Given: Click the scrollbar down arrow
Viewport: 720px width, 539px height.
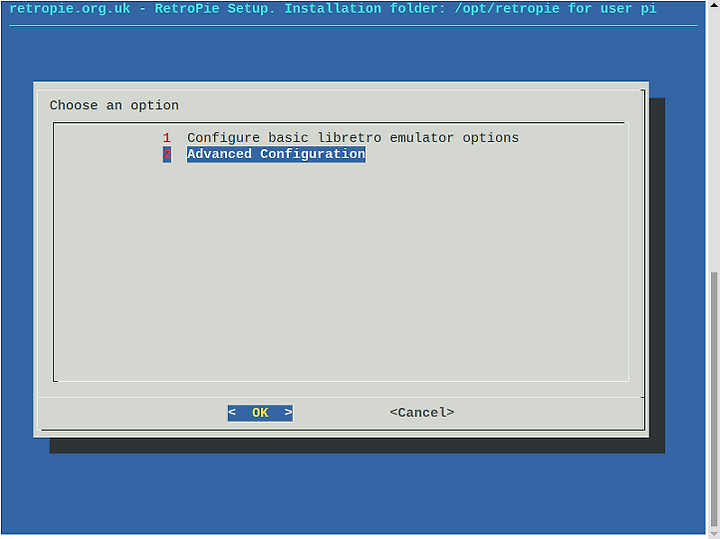Looking at the screenshot, I should [x=714, y=533].
